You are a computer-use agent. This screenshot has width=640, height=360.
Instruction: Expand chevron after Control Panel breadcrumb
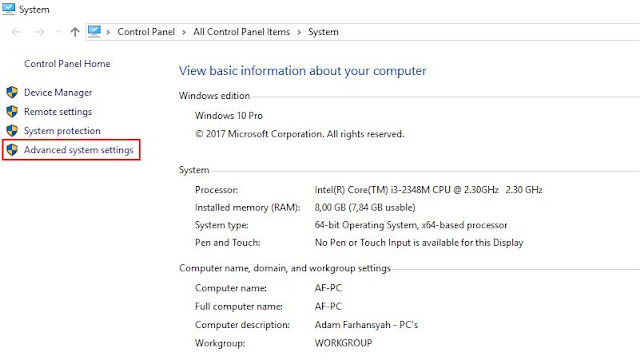184,32
